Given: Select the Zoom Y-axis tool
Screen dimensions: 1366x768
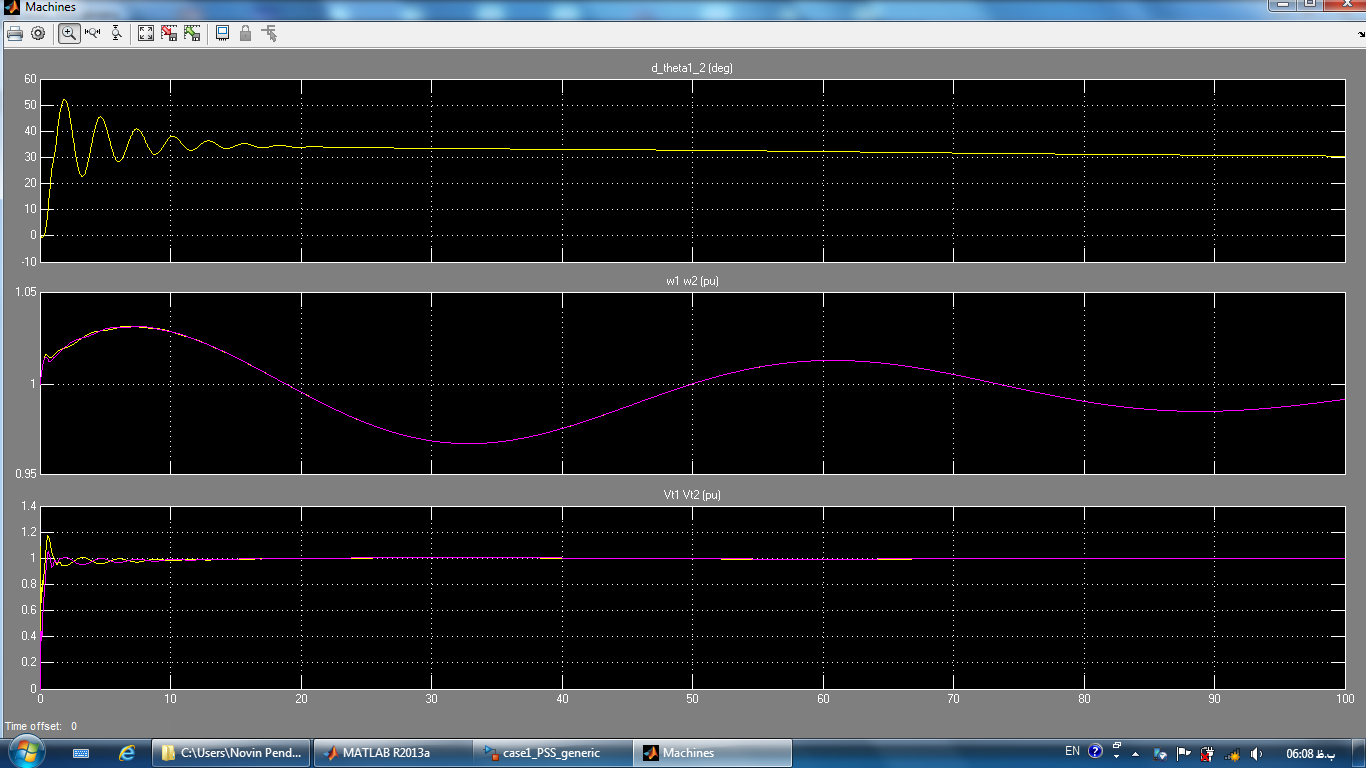Looking at the screenshot, I should click(116, 33).
